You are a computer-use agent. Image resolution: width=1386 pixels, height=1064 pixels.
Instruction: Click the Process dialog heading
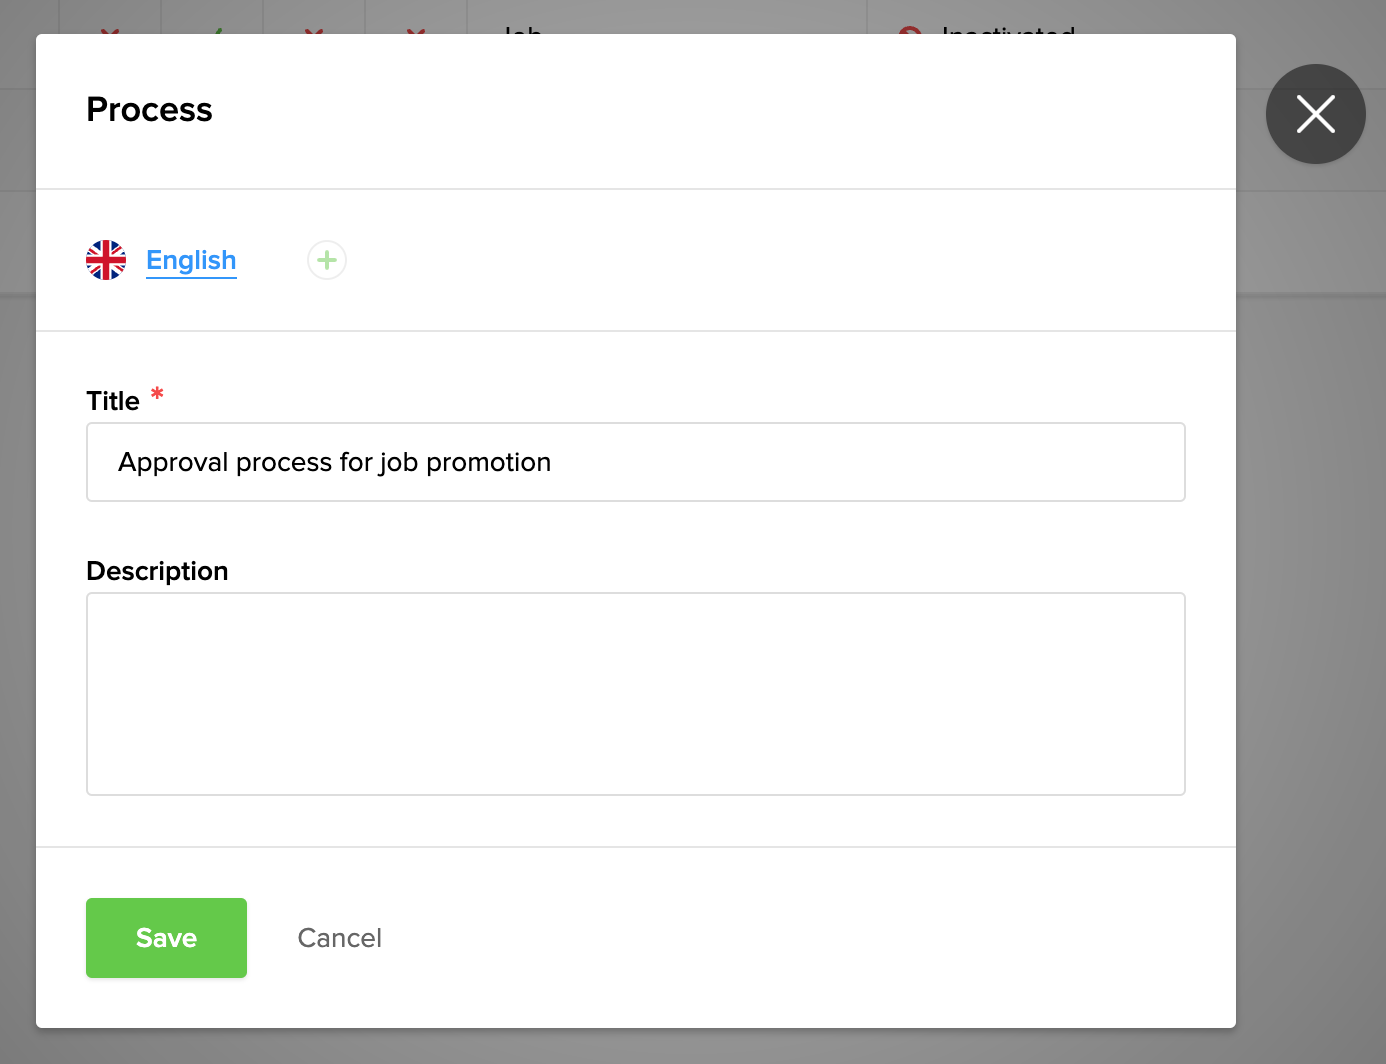pyautogui.click(x=150, y=110)
